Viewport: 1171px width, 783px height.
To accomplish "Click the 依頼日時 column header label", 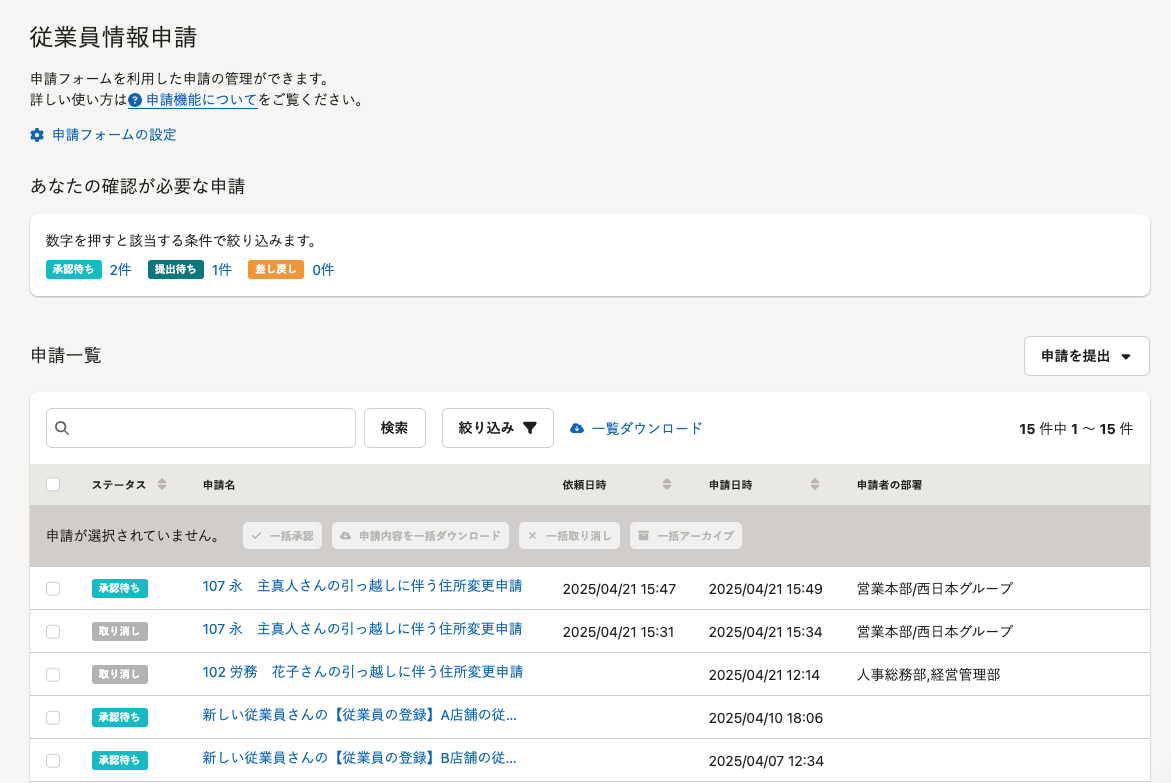I will pyautogui.click(x=584, y=485).
